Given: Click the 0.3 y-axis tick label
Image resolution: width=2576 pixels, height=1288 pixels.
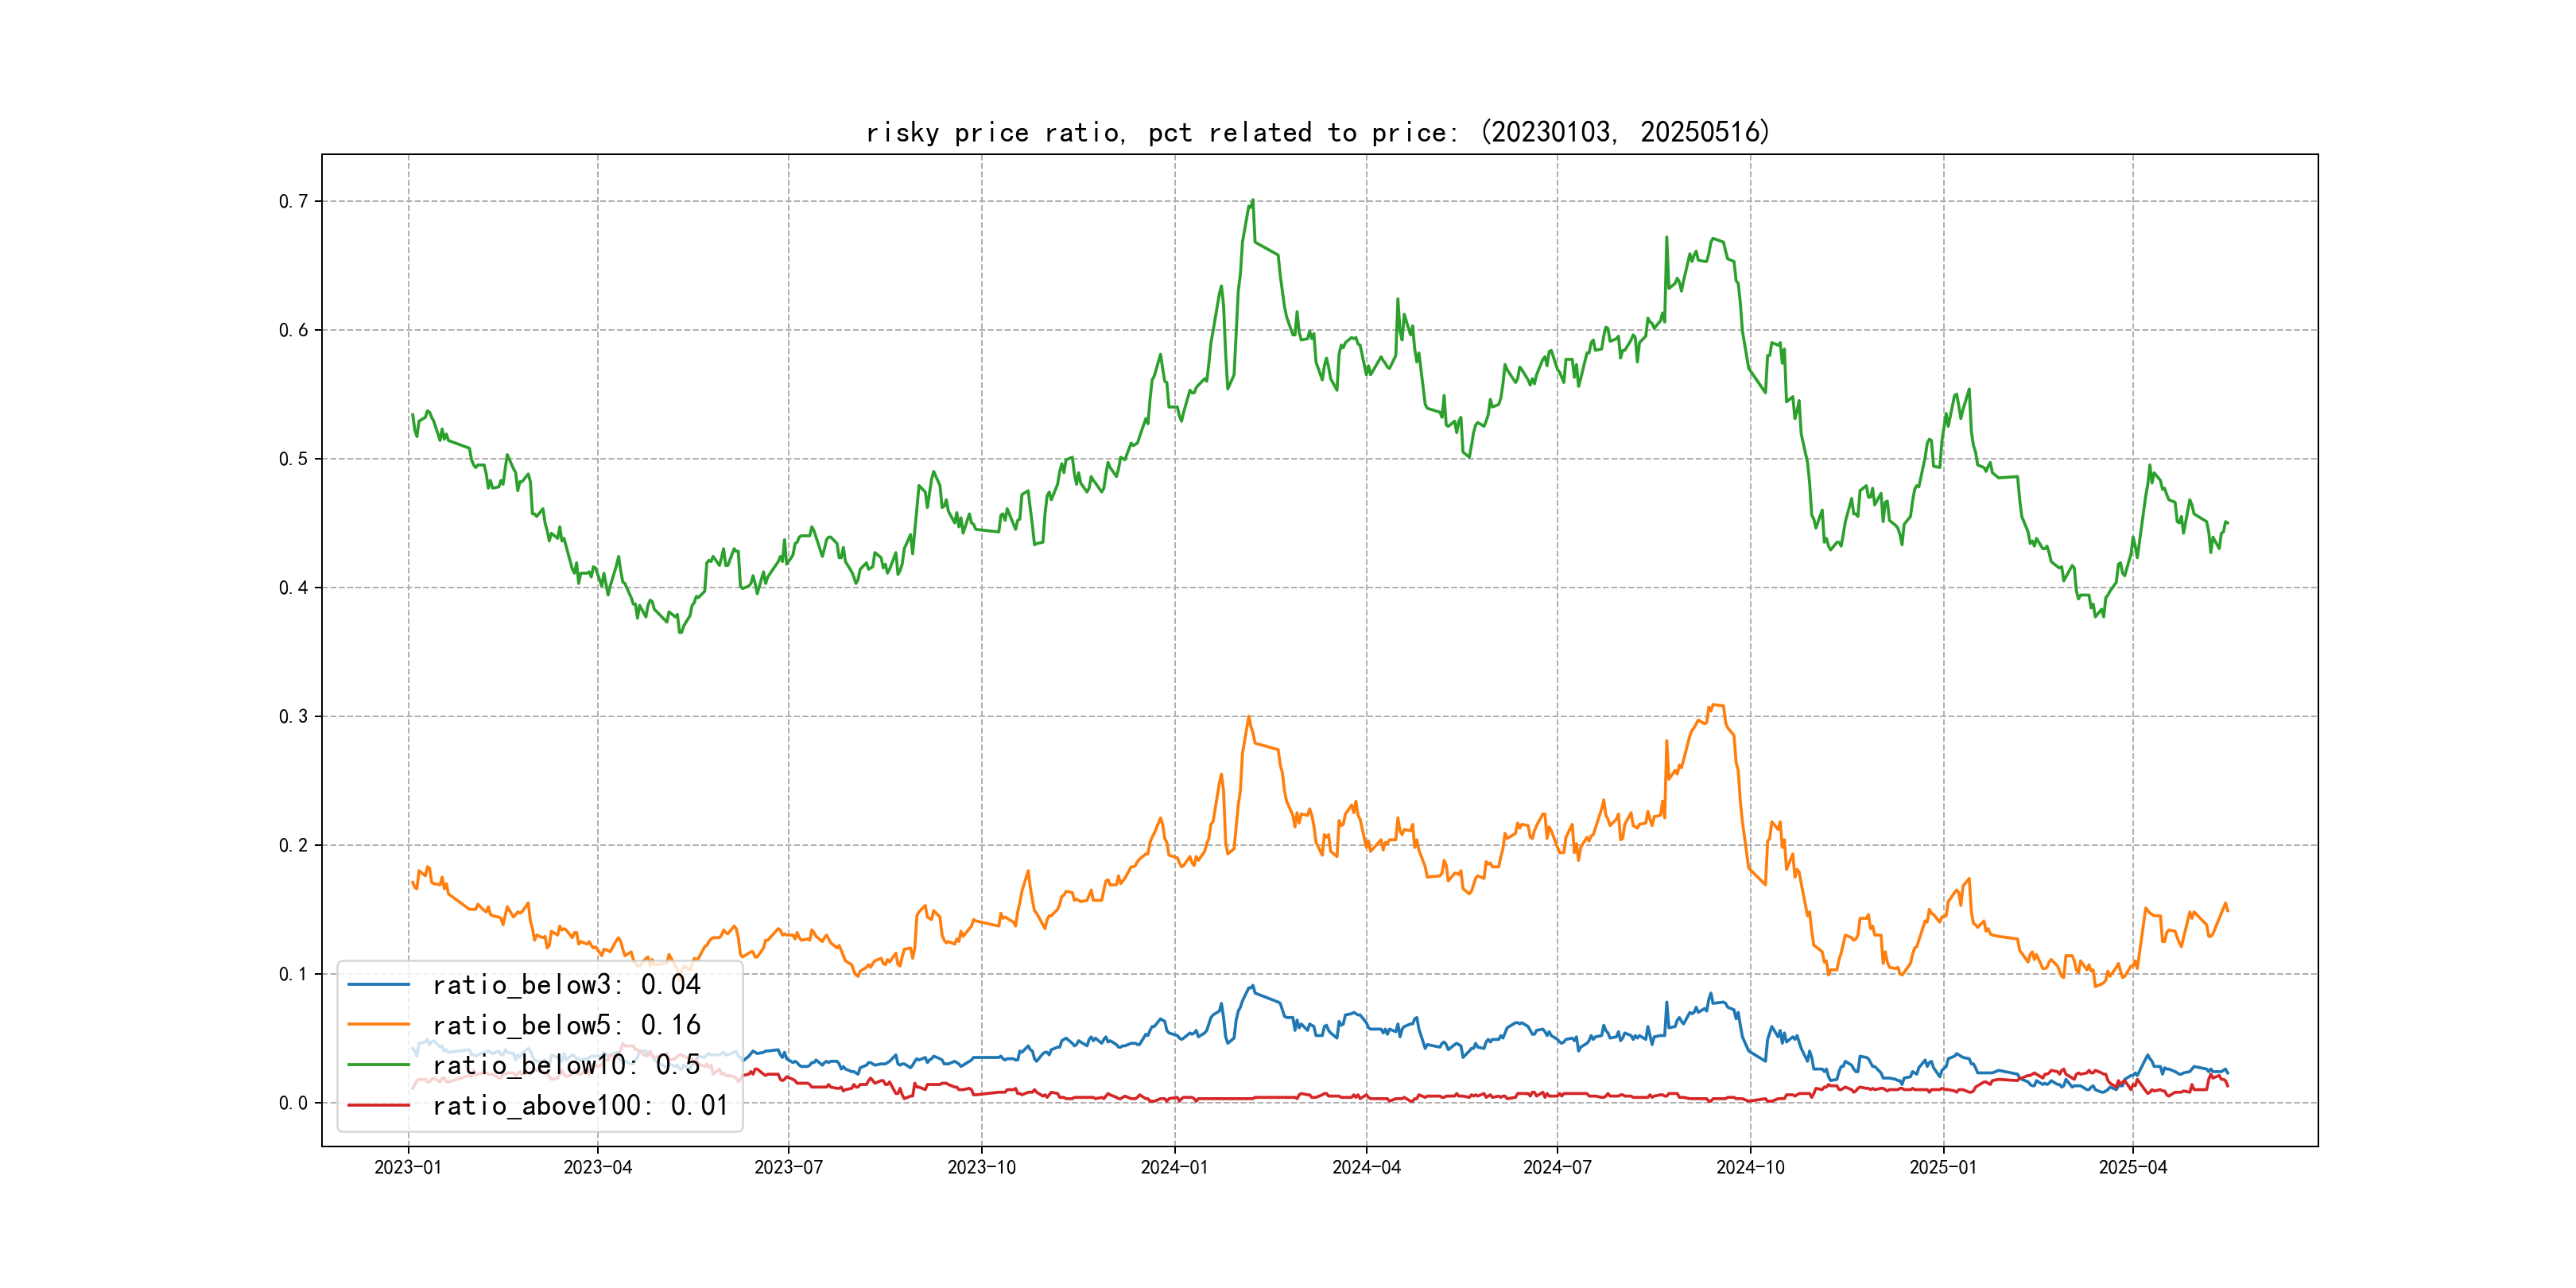Looking at the screenshot, I should 293,716.
